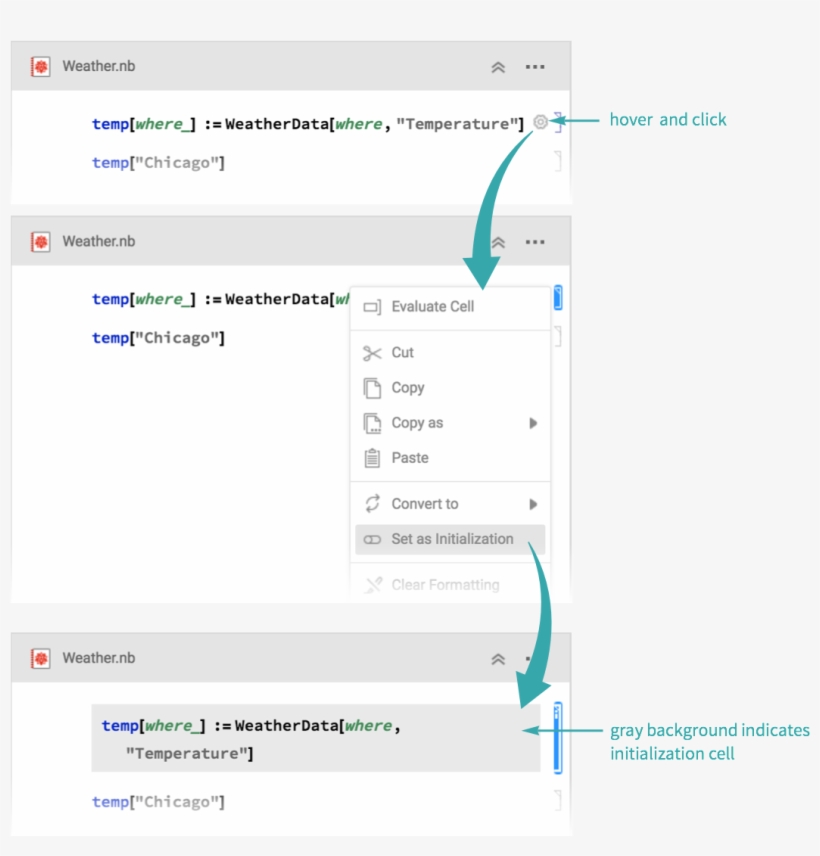Click the red notebook icon in the top Weather.nb header
Image resolution: width=820 pixels, height=856 pixels.
tap(40, 67)
